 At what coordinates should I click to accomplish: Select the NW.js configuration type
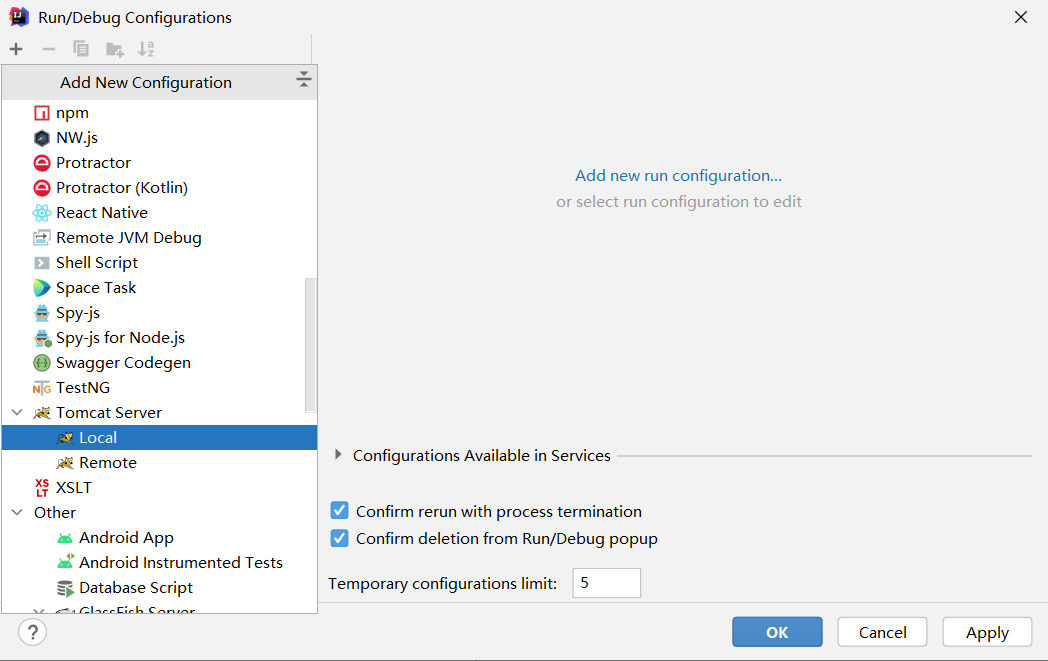point(160,138)
